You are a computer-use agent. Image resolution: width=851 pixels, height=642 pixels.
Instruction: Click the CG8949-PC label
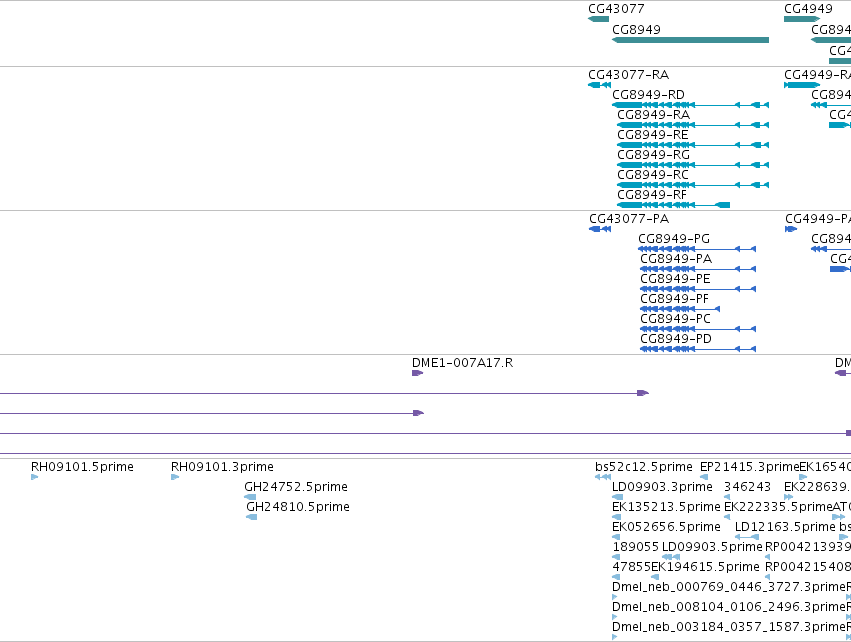point(675,319)
